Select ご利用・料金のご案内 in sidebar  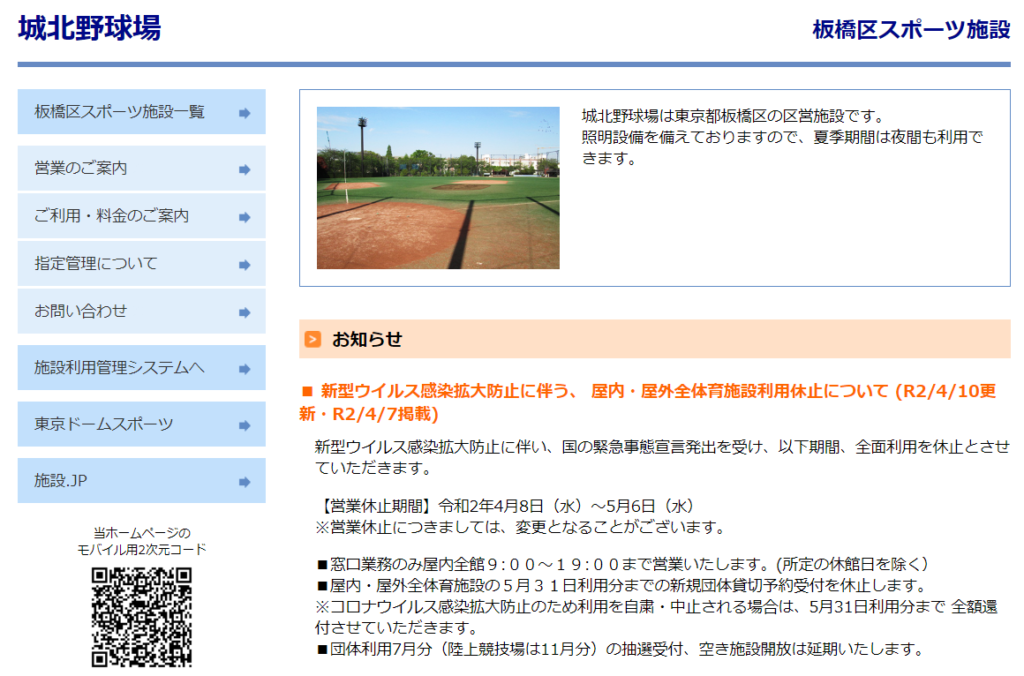(111, 216)
